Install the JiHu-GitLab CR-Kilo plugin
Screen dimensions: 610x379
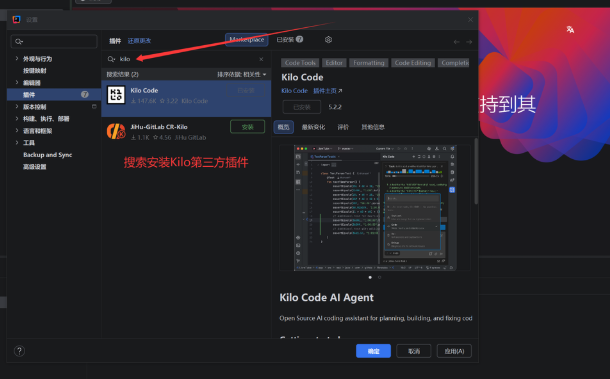coord(247,127)
